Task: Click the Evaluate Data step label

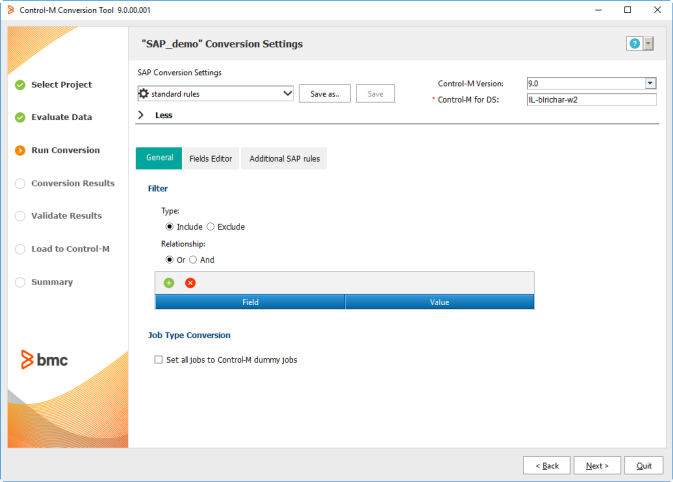Action: click(x=61, y=117)
